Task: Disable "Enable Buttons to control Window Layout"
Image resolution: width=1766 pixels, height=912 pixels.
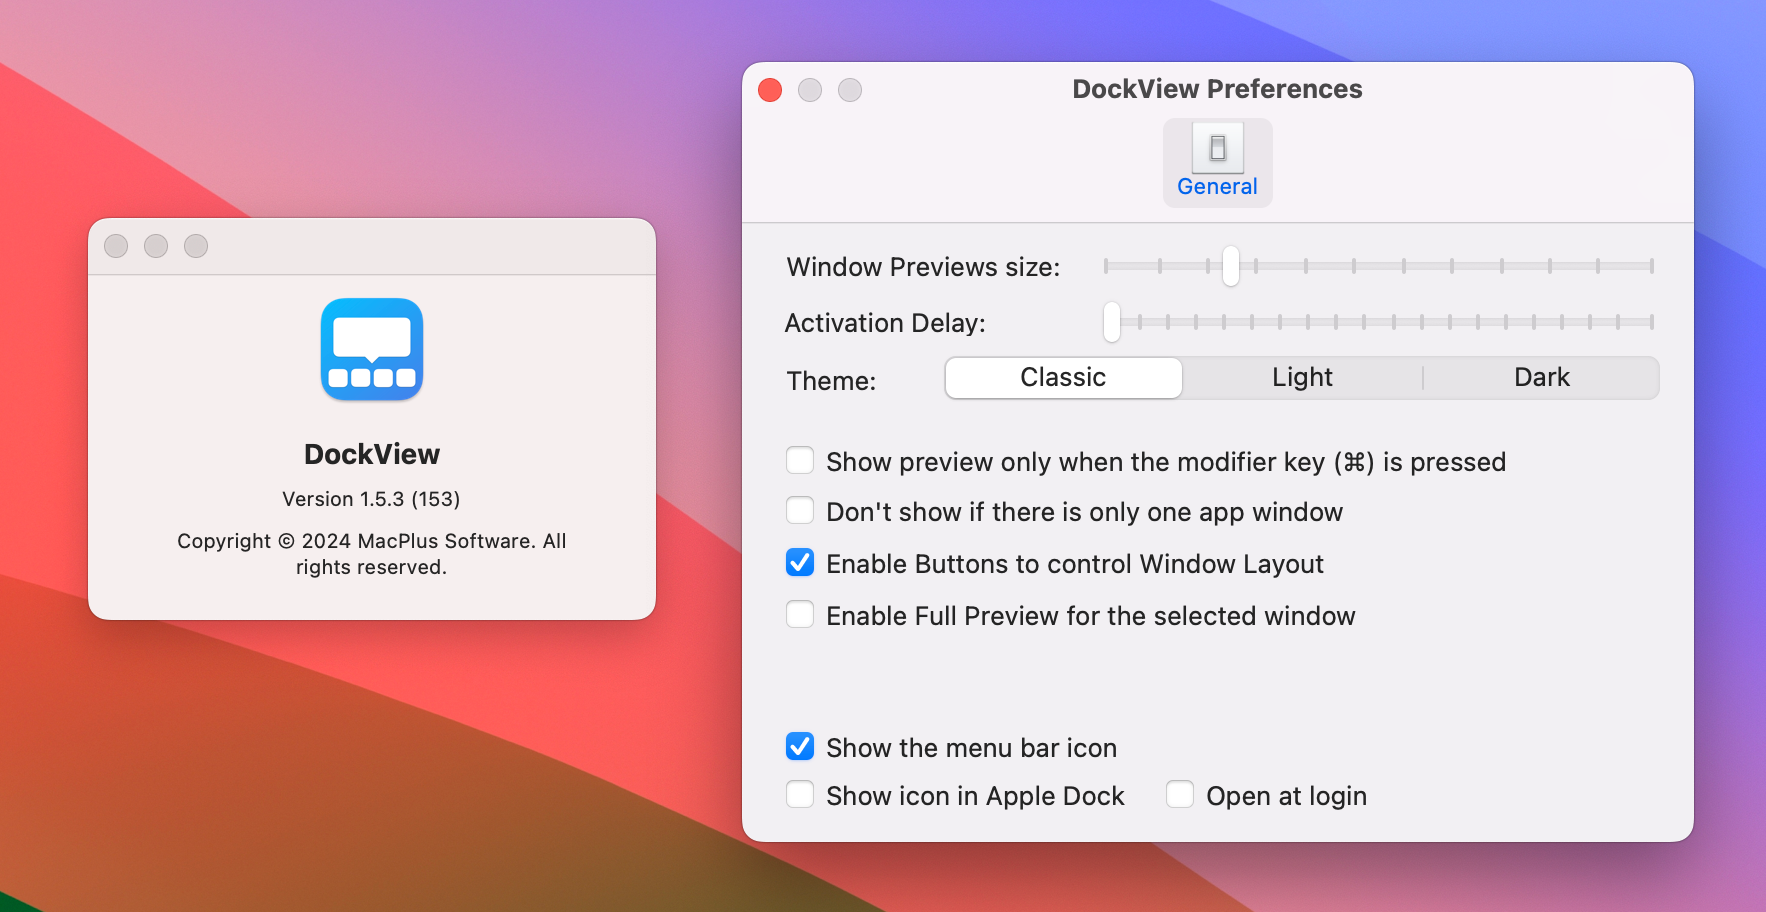Action: [799, 563]
